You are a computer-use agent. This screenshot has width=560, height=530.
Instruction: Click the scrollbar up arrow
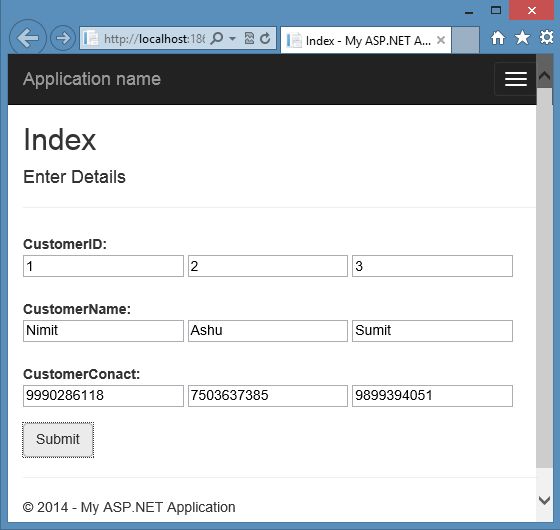pos(544,75)
